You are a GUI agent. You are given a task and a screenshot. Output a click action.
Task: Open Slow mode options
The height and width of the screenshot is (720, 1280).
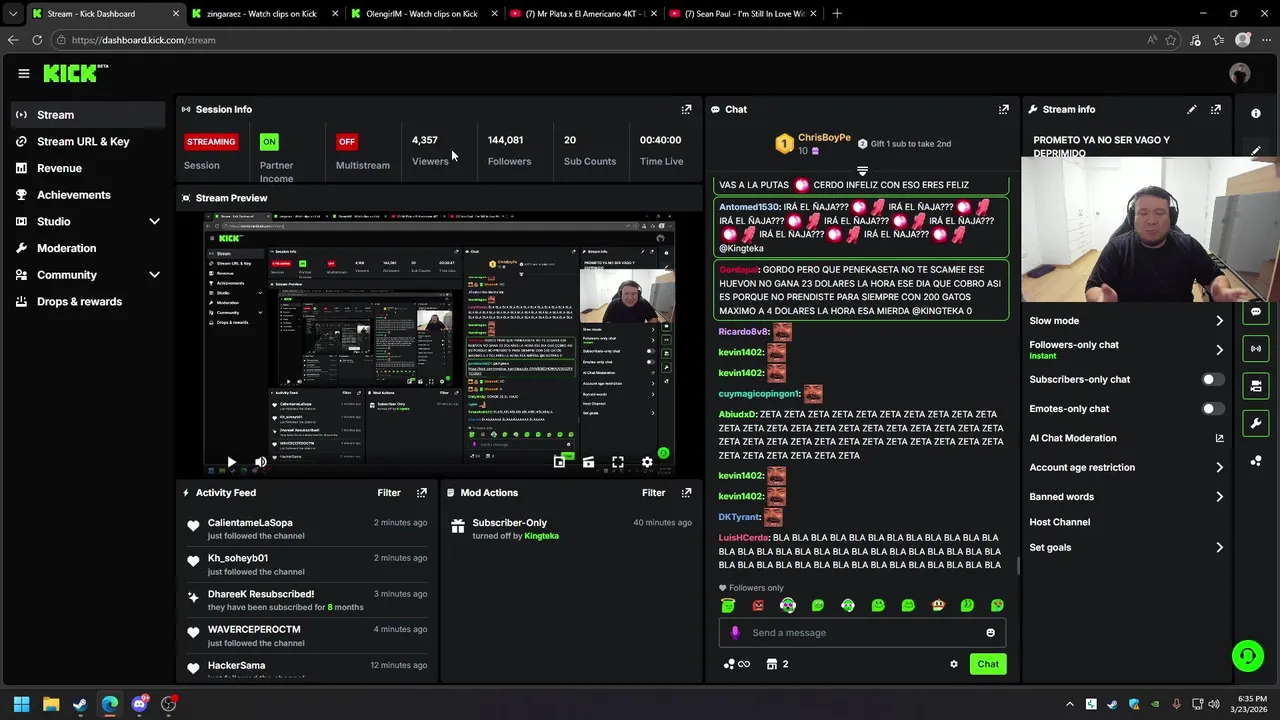point(1126,321)
